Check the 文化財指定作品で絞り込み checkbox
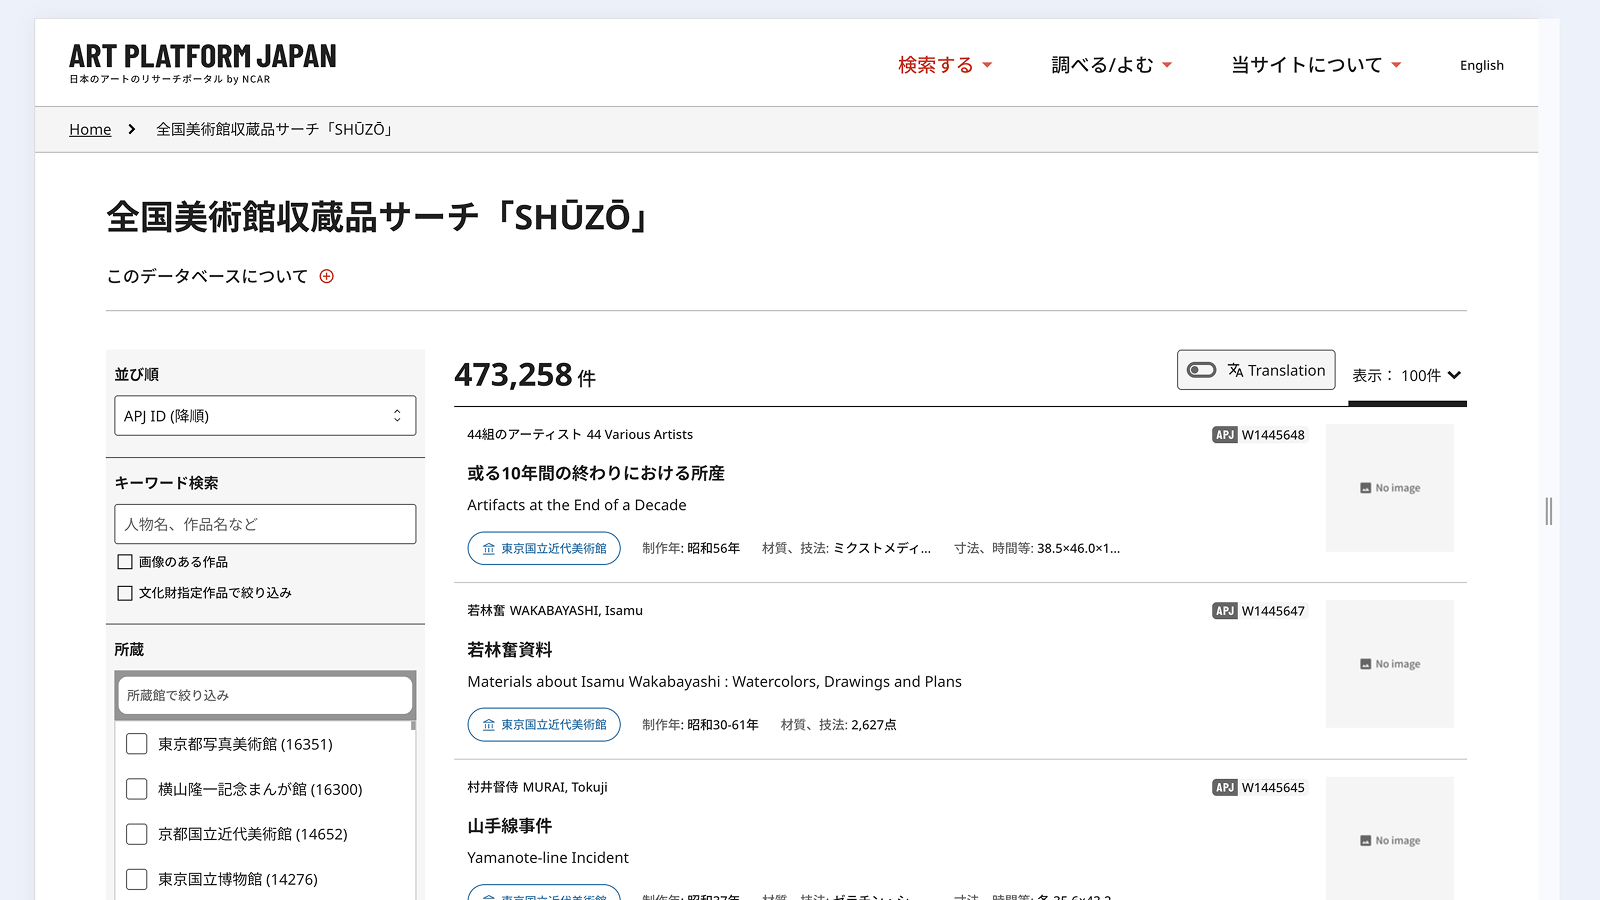Viewport: 1600px width, 900px height. (125, 593)
